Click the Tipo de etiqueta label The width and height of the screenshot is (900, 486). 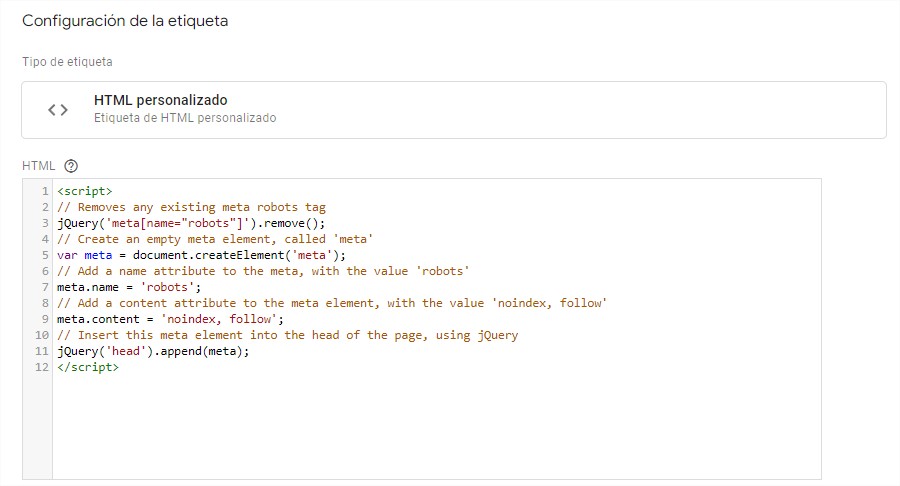pyautogui.click(x=67, y=62)
